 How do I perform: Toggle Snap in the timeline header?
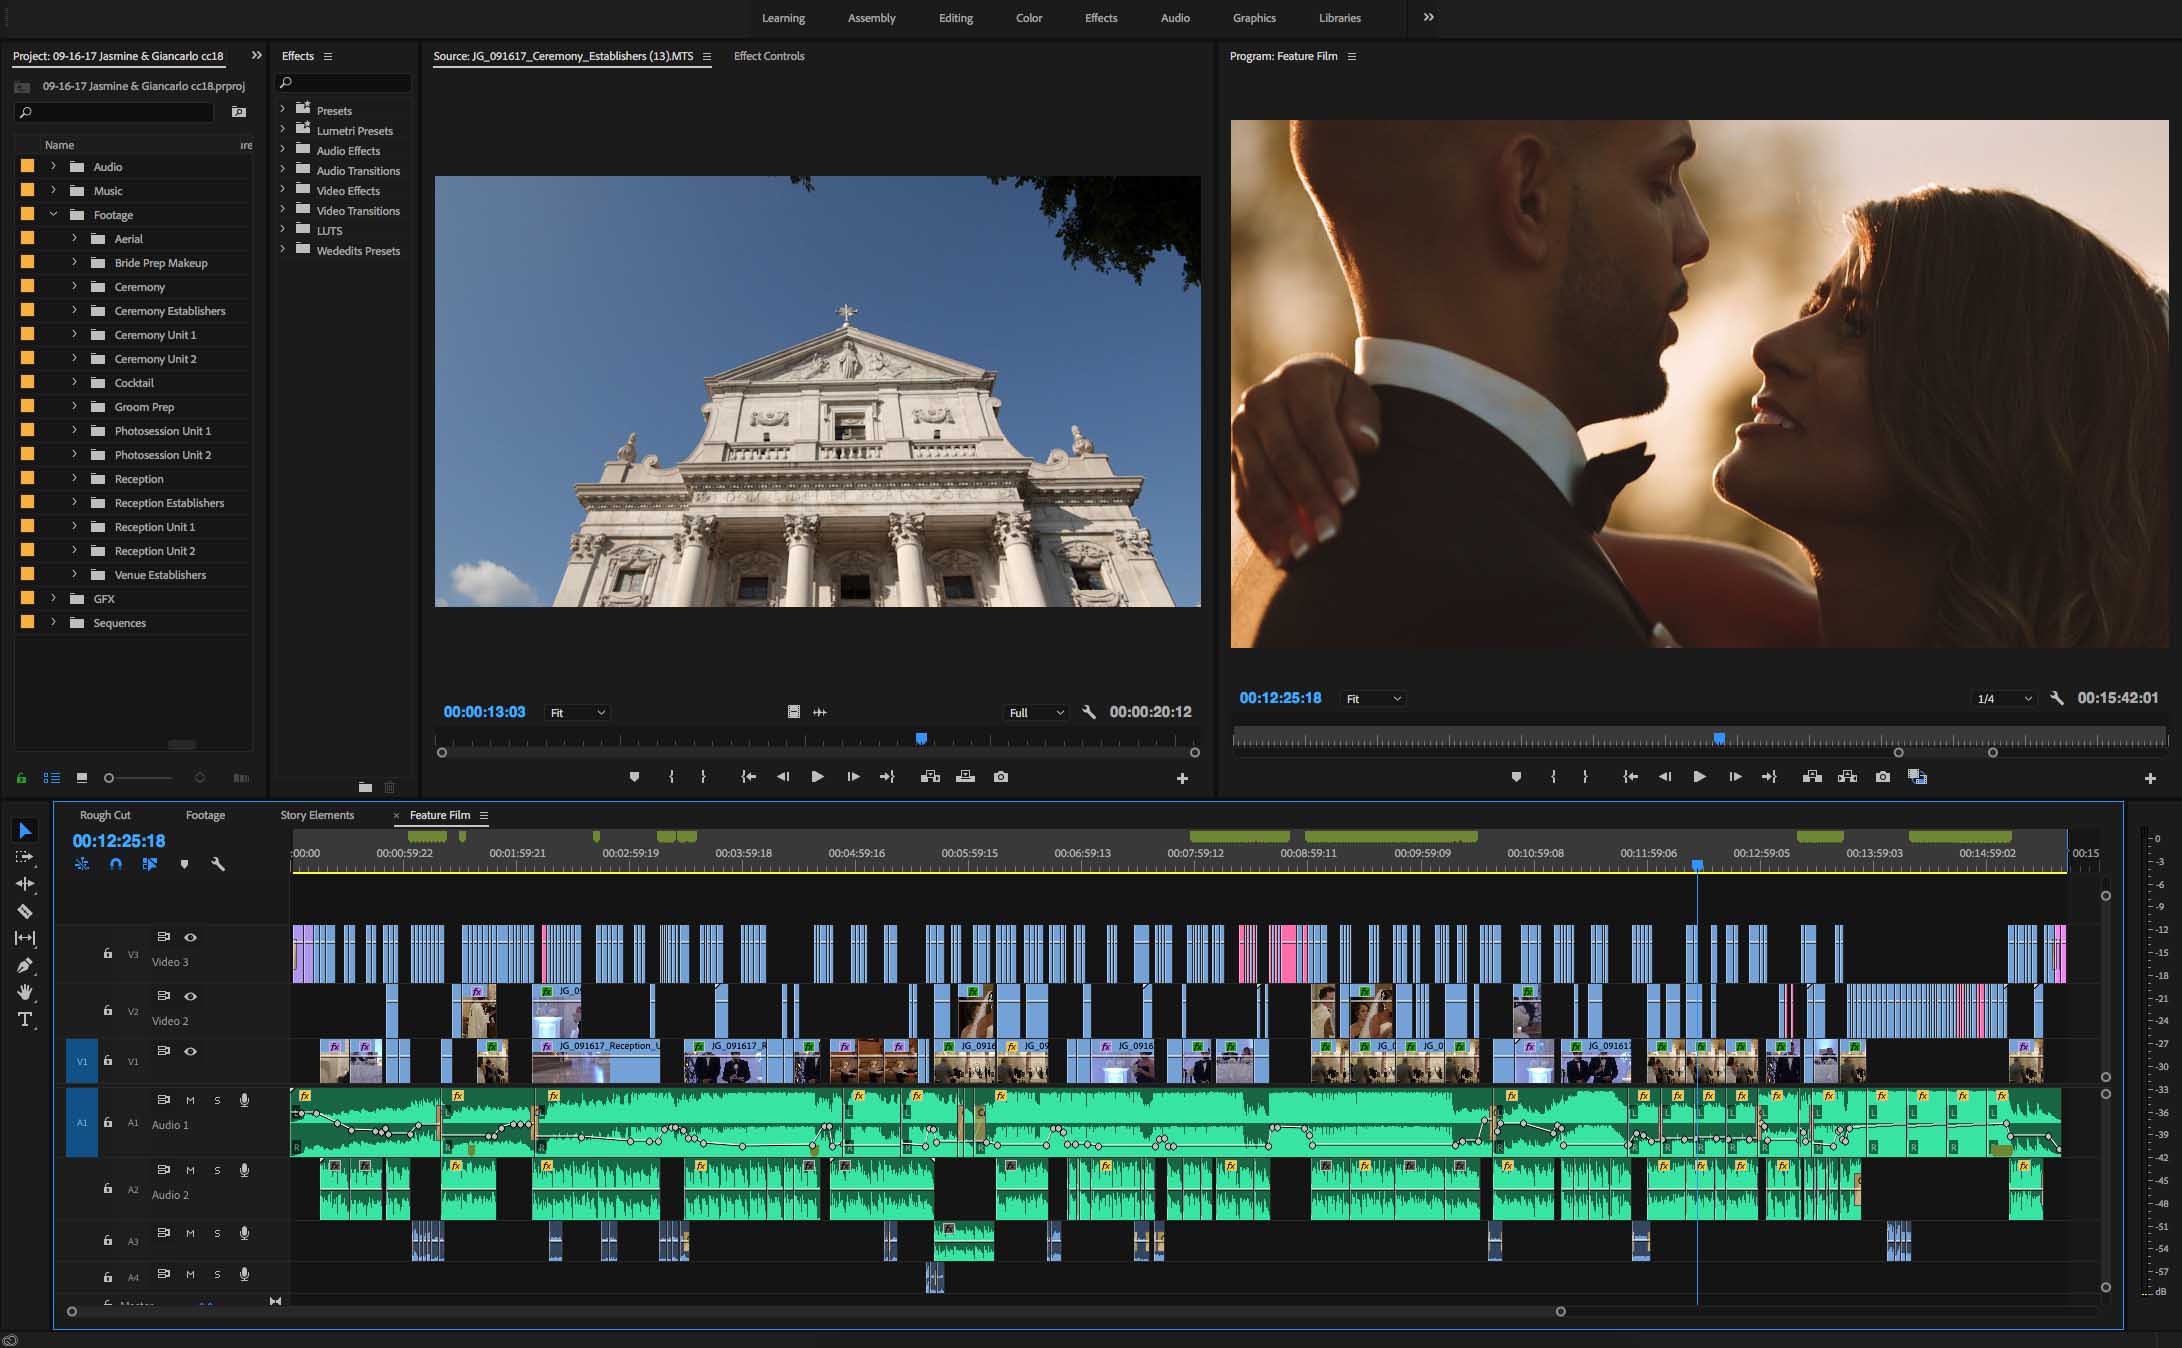point(116,865)
